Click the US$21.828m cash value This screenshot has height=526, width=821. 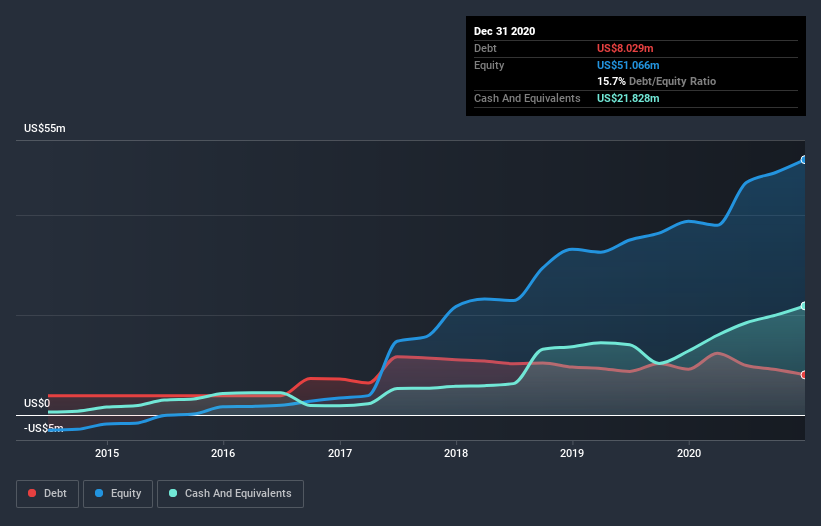click(x=628, y=98)
